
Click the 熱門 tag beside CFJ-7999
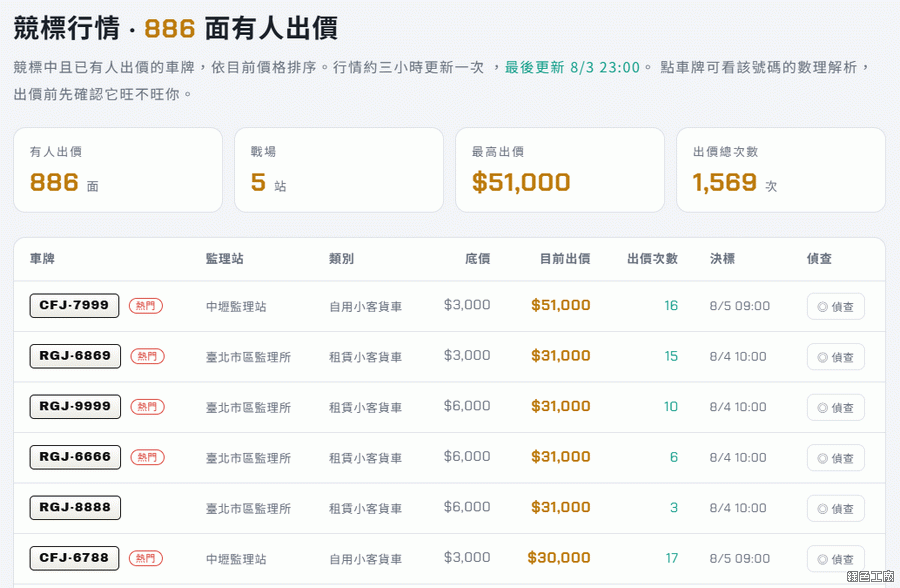pos(146,306)
